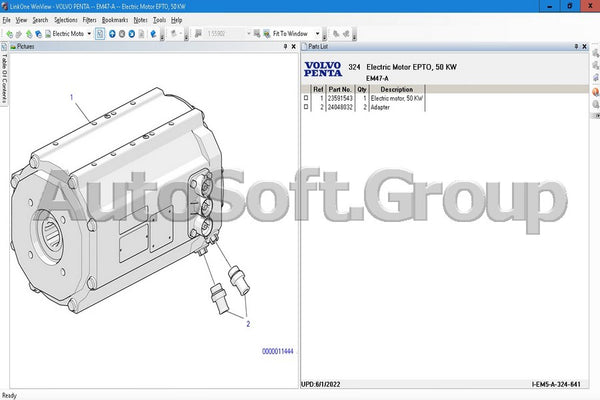
Task: Click the green Back arrow in the toolbar
Action: coord(9,34)
